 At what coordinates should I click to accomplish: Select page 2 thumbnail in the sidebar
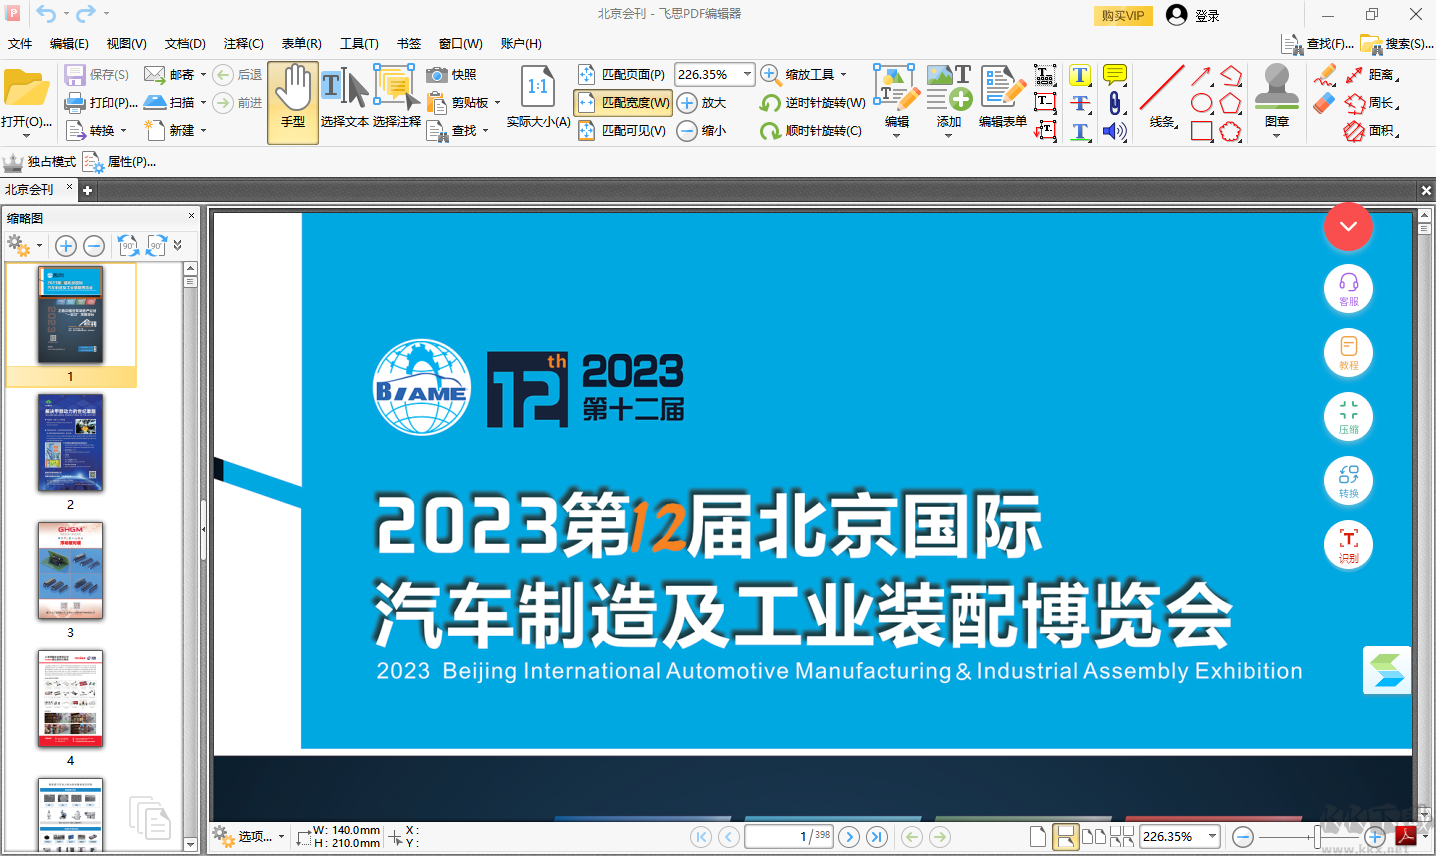click(x=70, y=442)
